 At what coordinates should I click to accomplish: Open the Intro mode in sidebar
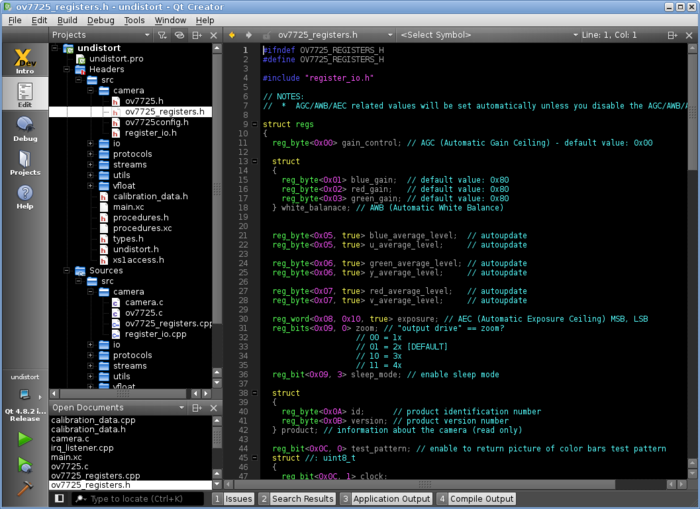[25, 60]
